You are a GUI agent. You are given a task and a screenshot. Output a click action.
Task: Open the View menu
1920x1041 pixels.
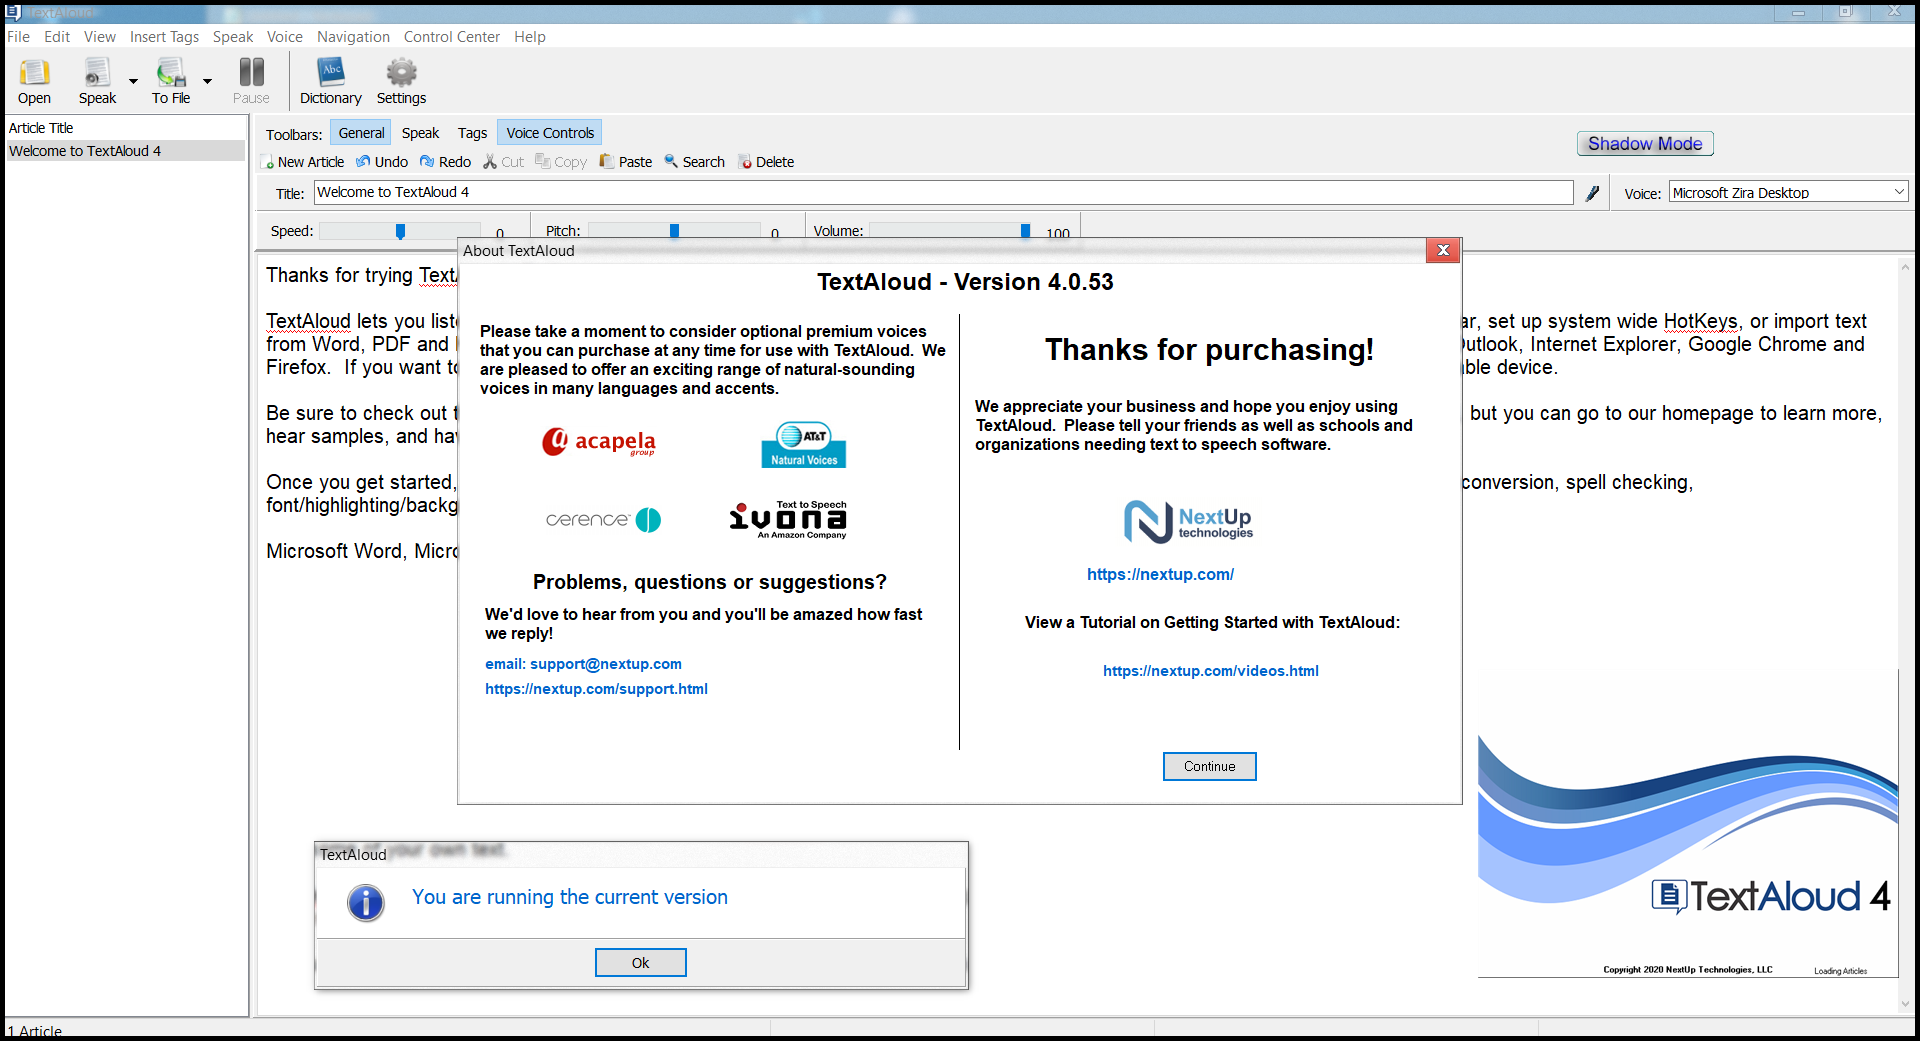(x=100, y=36)
